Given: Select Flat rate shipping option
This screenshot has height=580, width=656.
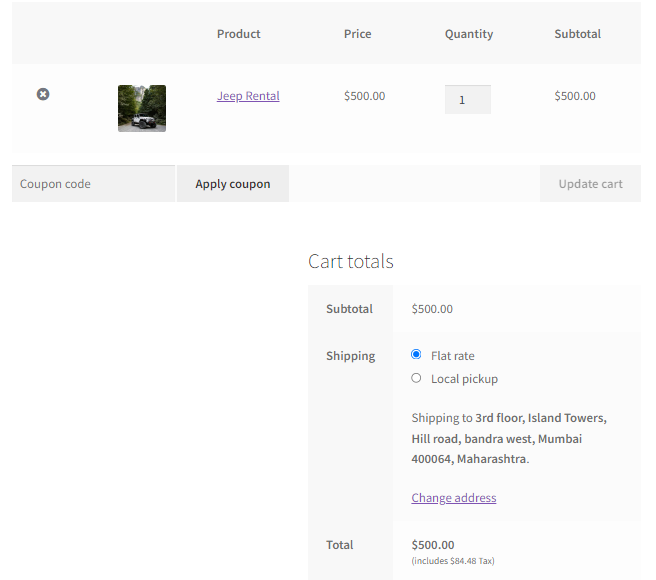Looking at the screenshot, I should point(416,354).
